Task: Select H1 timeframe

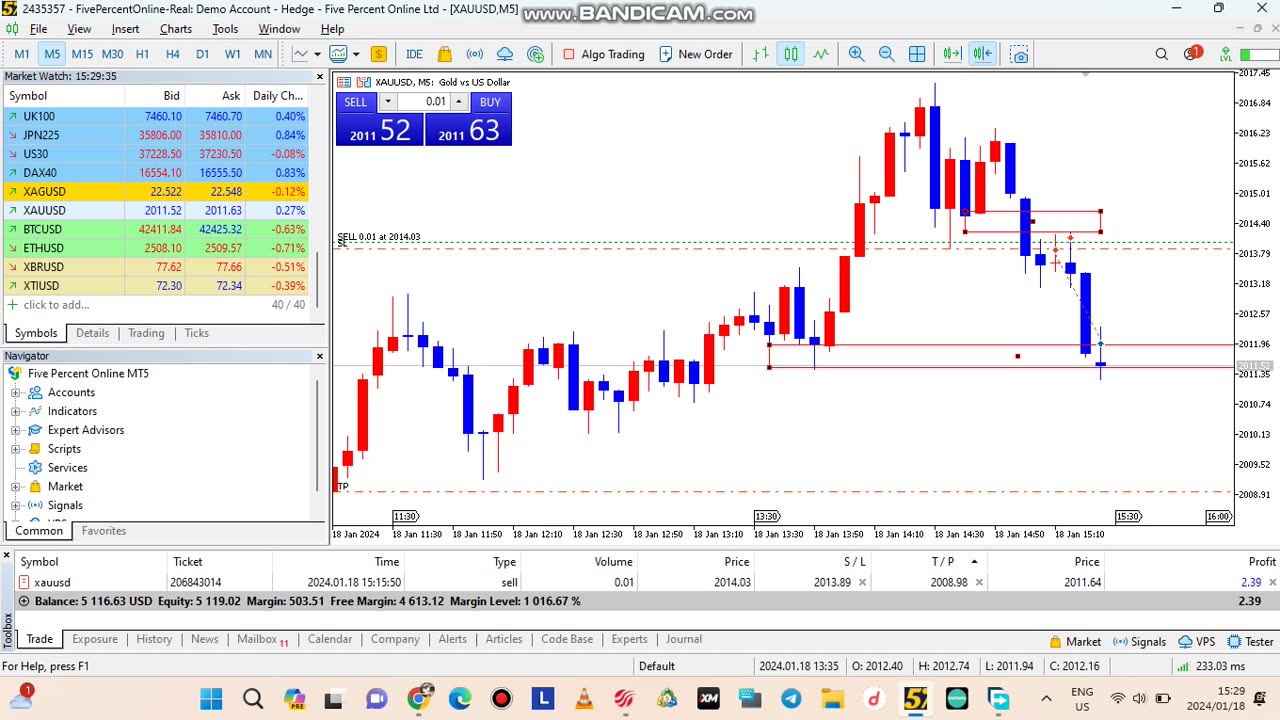Action: coord(142,54)
